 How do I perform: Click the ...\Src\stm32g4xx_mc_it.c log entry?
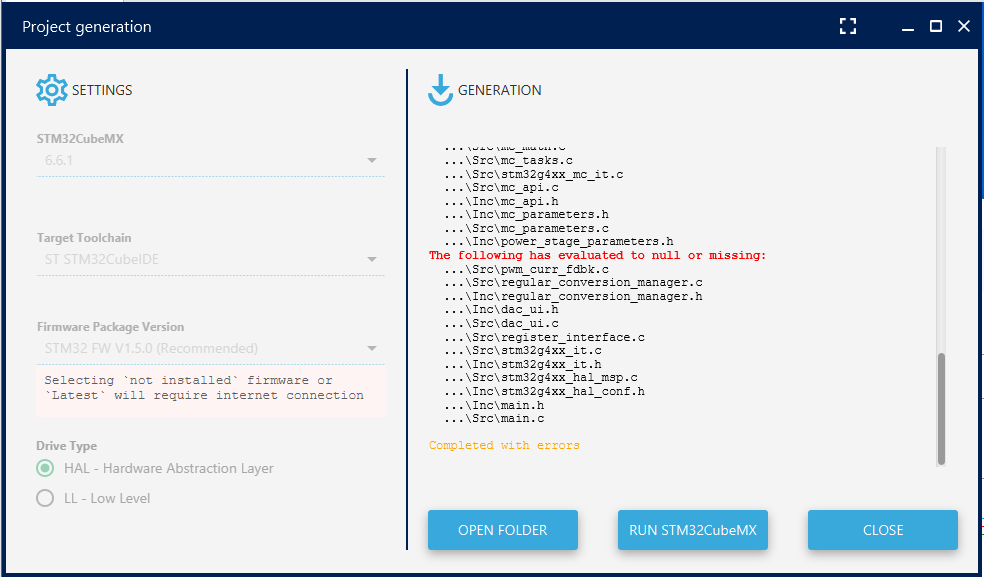pos(533,175)
